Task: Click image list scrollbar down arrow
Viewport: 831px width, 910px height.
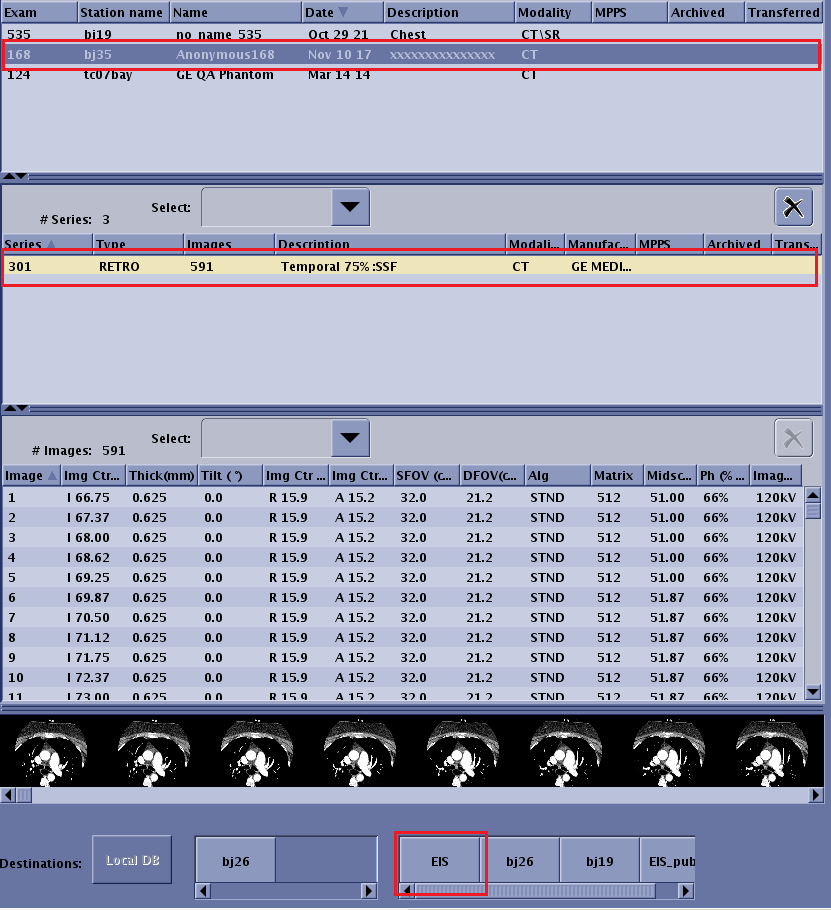Action: coord(813,691)
